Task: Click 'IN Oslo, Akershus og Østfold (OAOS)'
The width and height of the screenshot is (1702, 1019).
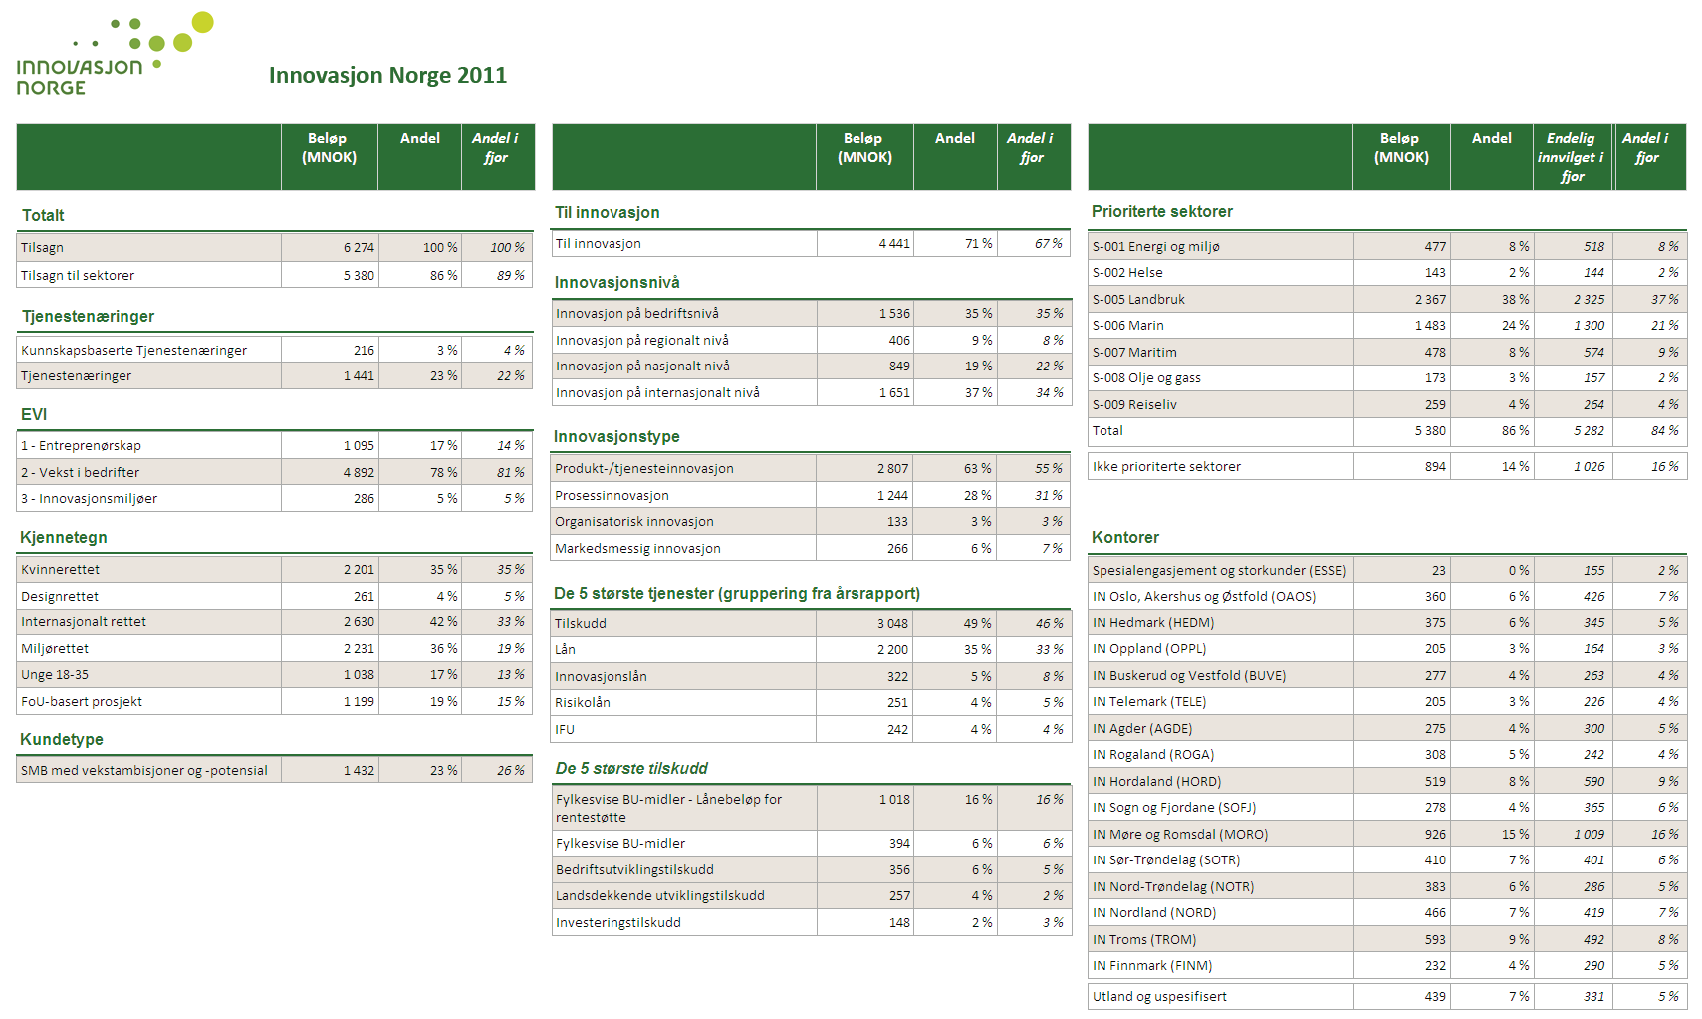Action: (1204, 596)
